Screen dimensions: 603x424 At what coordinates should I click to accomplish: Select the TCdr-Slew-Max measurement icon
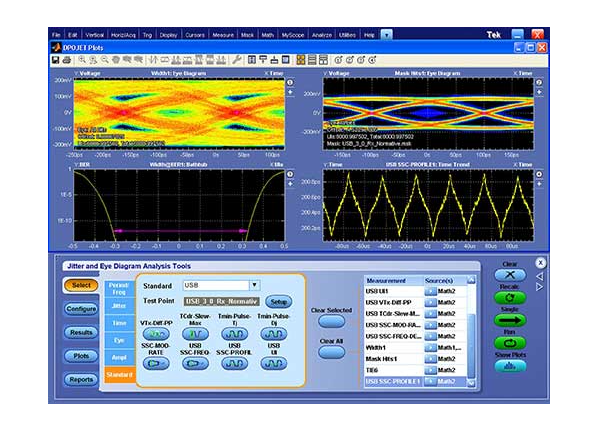[x=193, y=334]
